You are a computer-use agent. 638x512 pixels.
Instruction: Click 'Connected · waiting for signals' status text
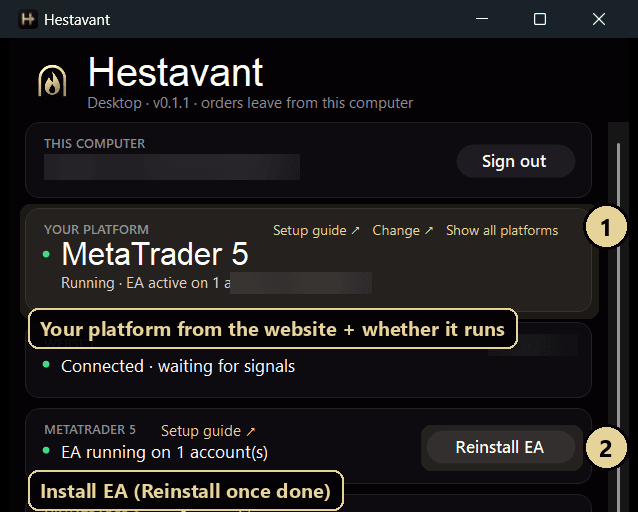pyautogui.click(x=178, y=366)
